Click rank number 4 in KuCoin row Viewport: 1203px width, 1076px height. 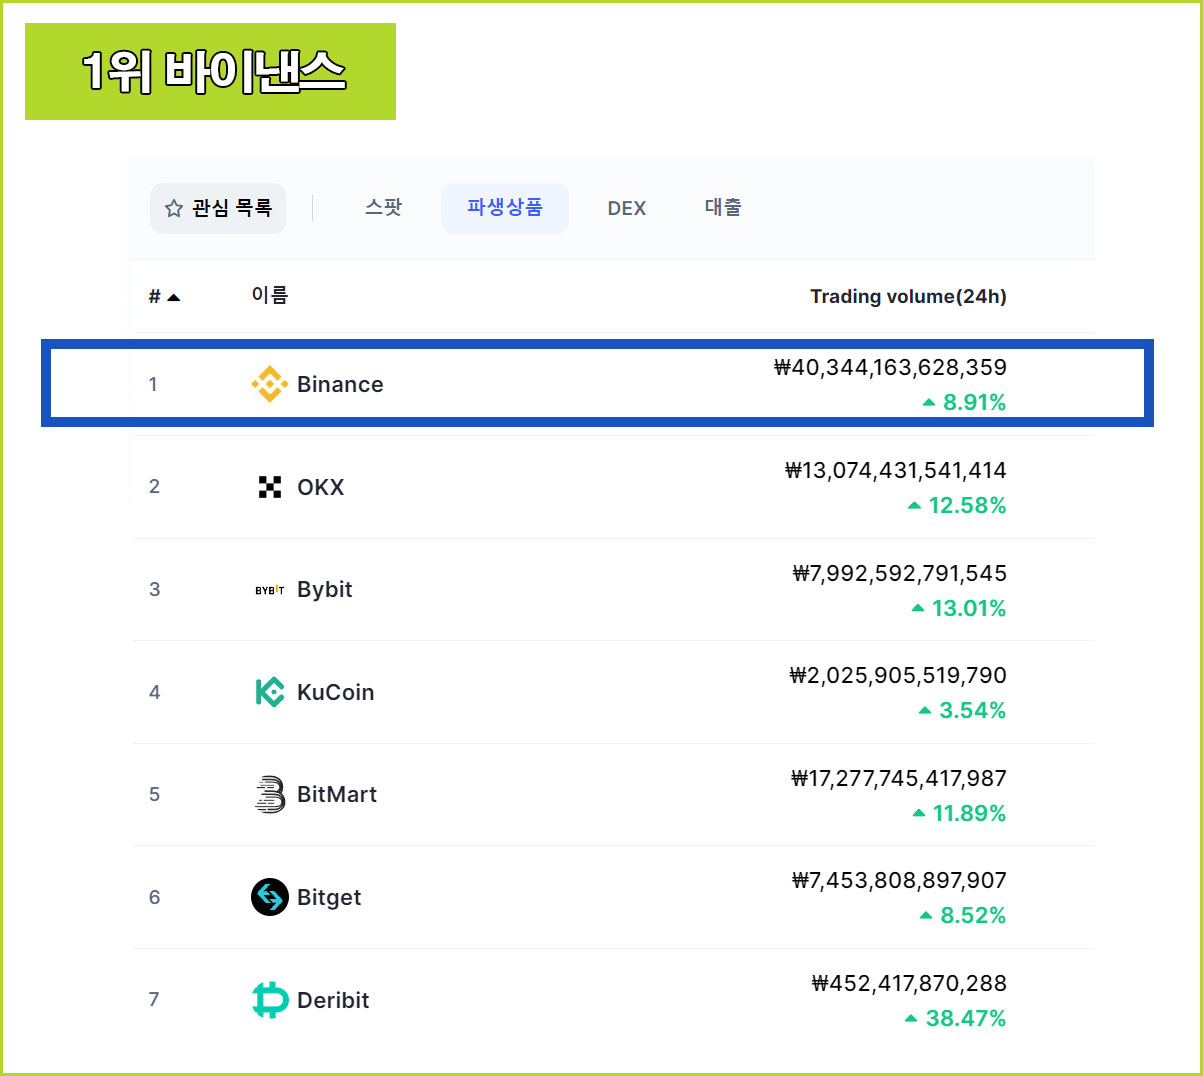[154, 692]
